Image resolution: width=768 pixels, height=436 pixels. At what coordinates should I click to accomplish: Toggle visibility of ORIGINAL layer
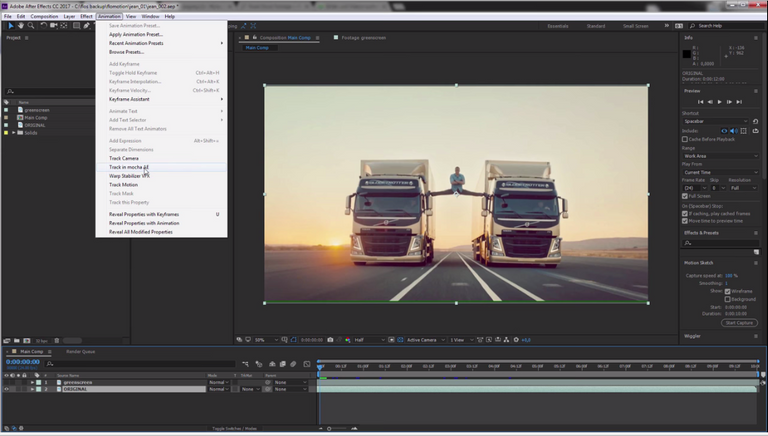point(6,389)
